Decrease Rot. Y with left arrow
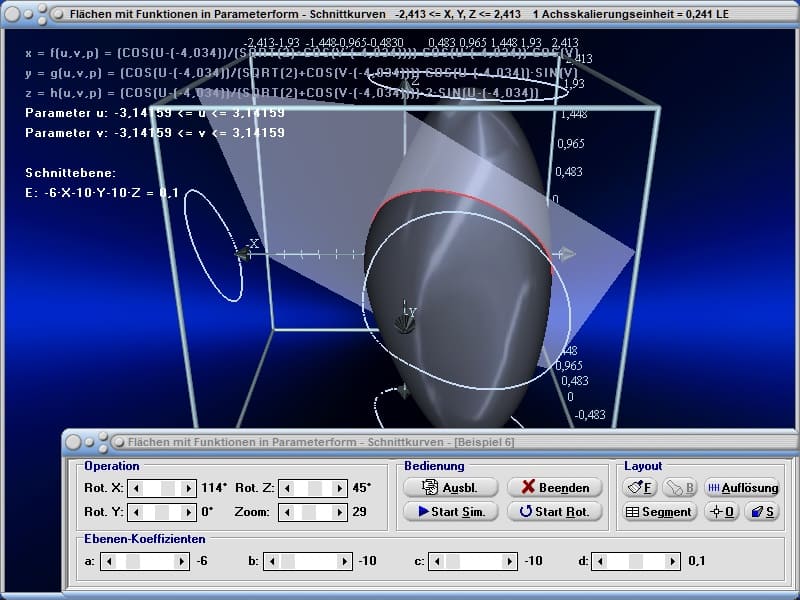The width and height of the screenshot is (800, 600). coord(136,512)
